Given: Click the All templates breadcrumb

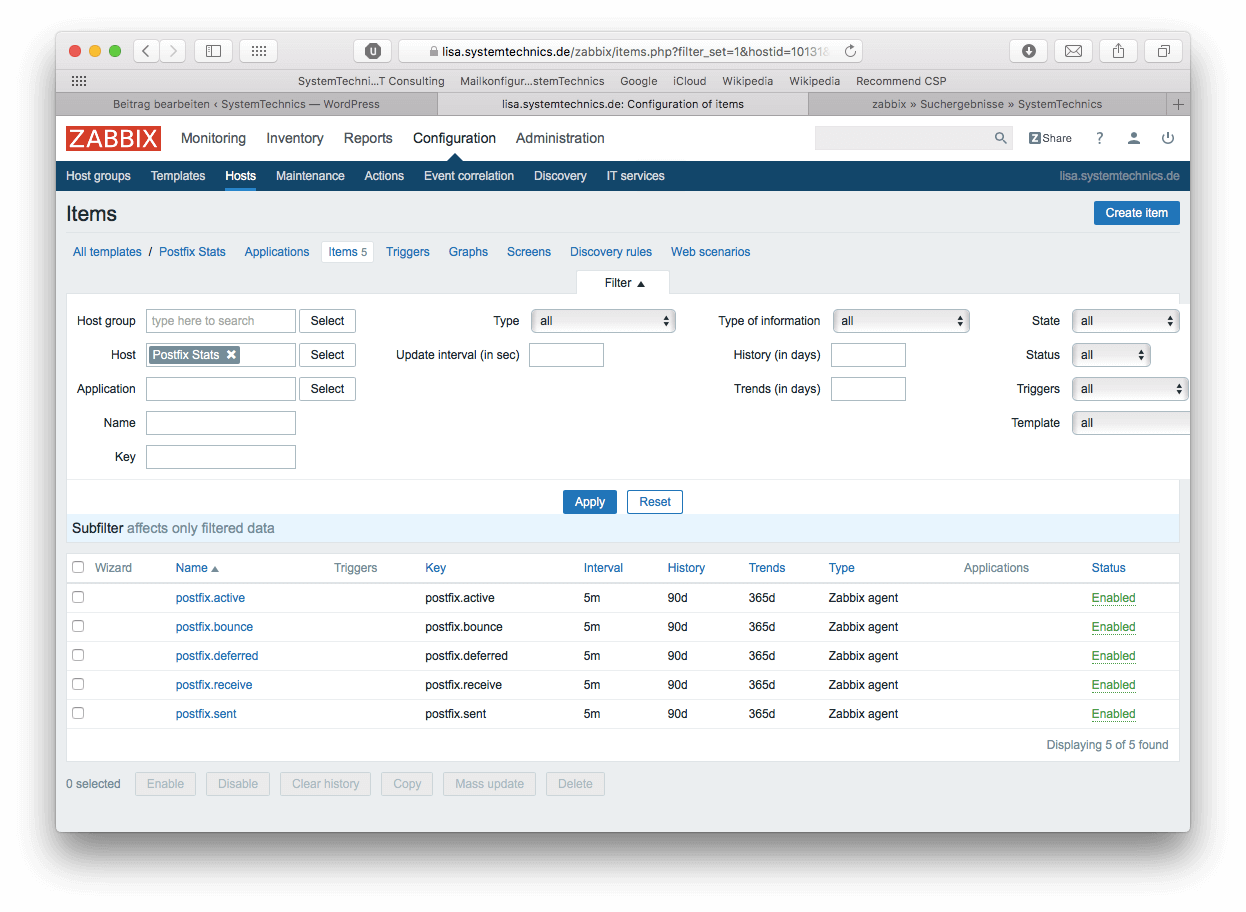Looking at the screenshot, I should point(107,252).
